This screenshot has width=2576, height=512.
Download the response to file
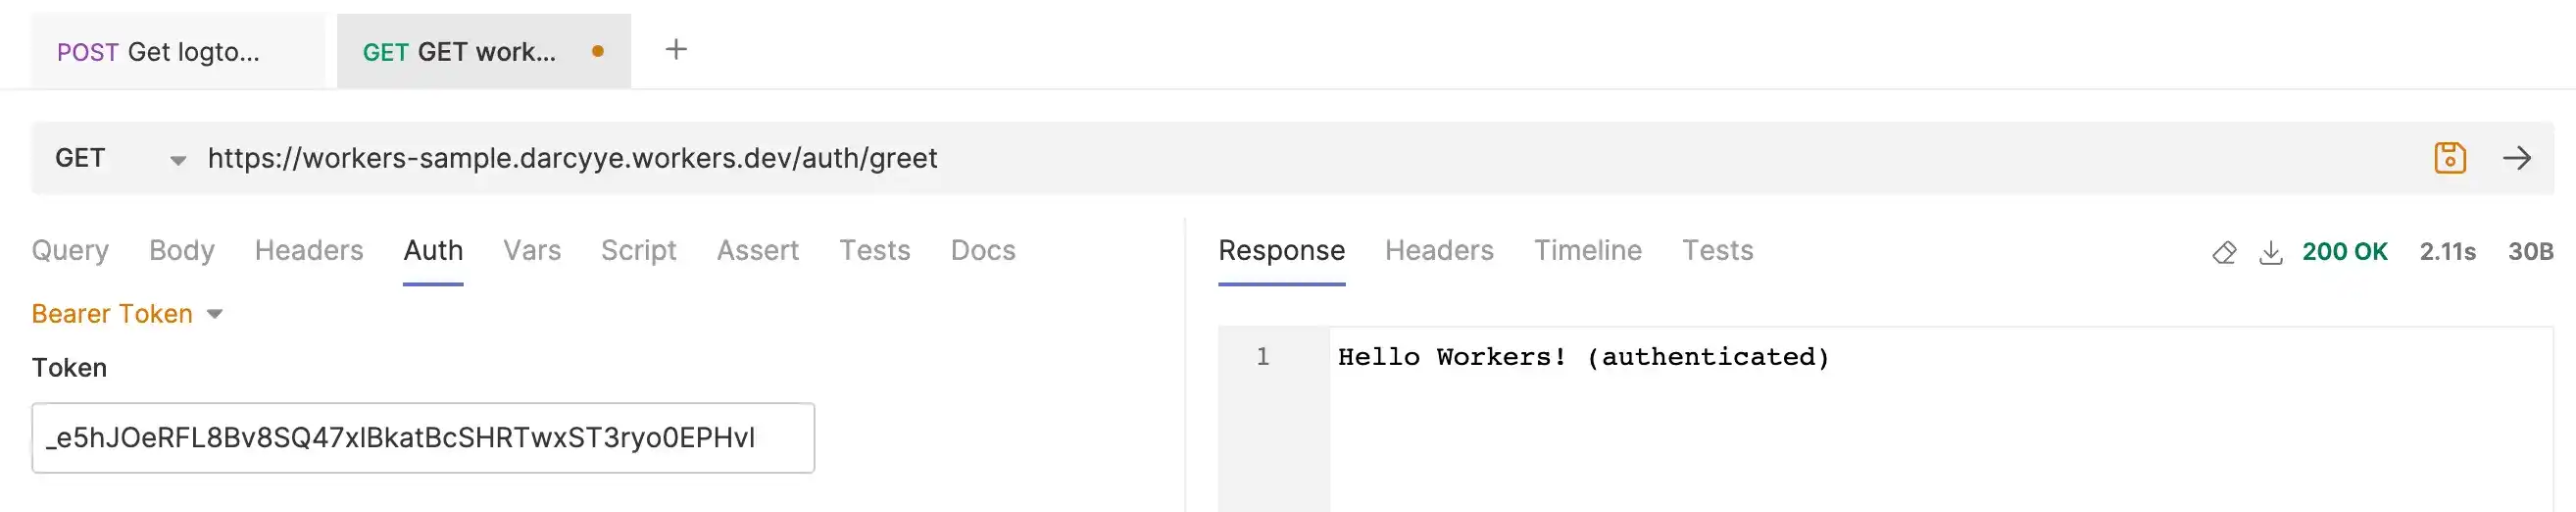2271,252
